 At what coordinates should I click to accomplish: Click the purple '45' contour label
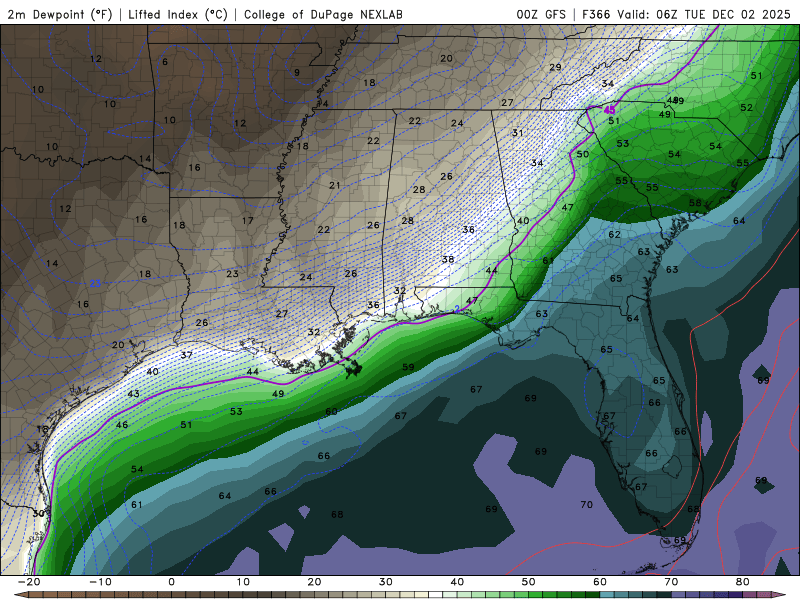tap(609, 110)
